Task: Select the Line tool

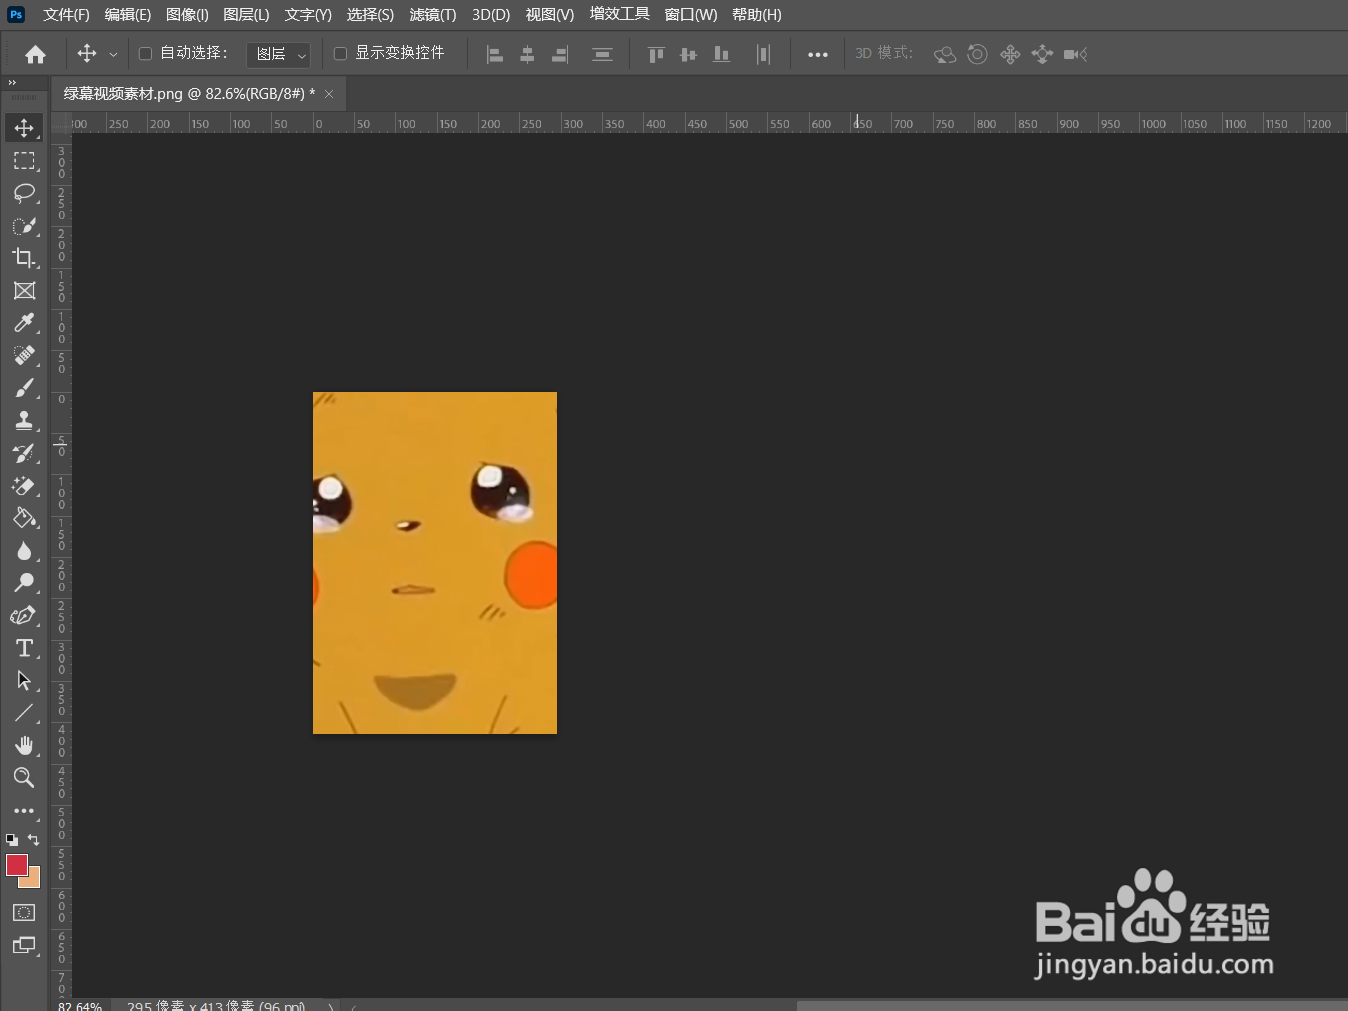Action: (x=24, y=713)
